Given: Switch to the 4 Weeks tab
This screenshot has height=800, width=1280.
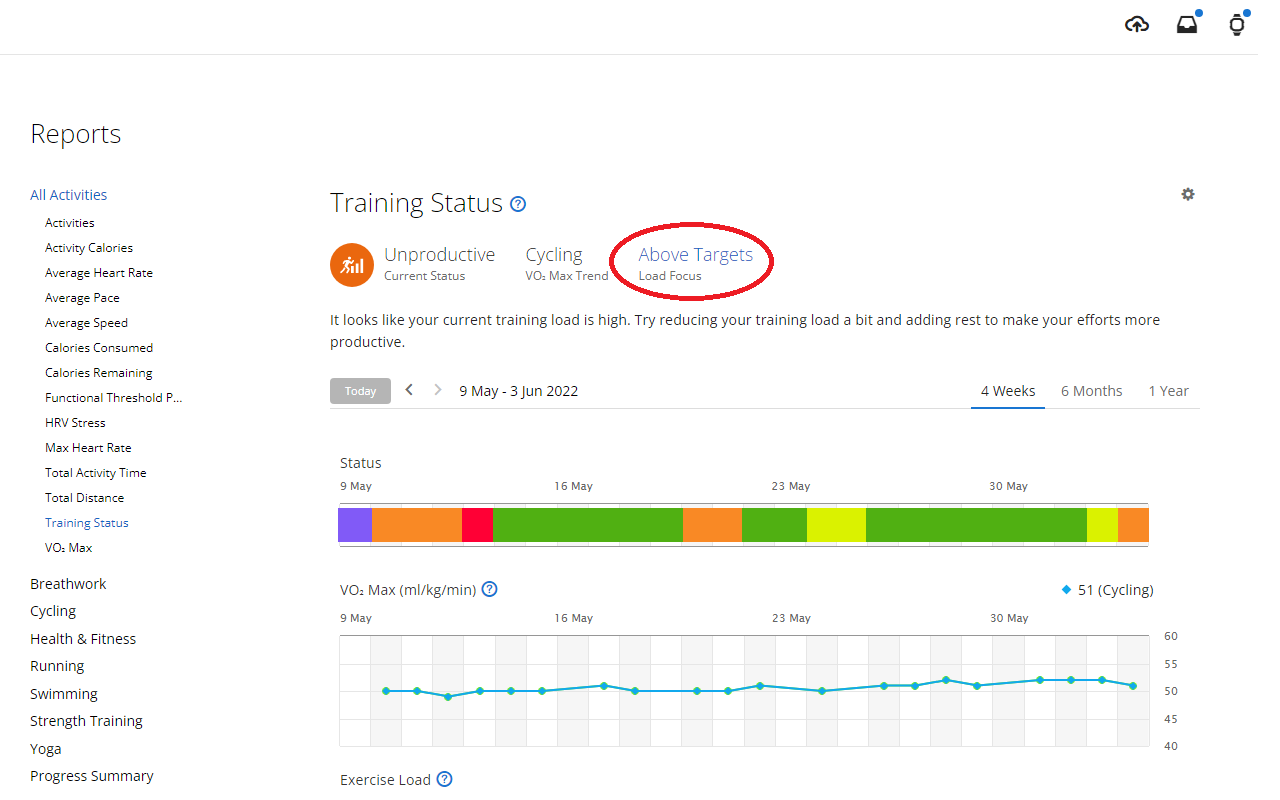Looking at the screenshot, I should [1008, 391].
